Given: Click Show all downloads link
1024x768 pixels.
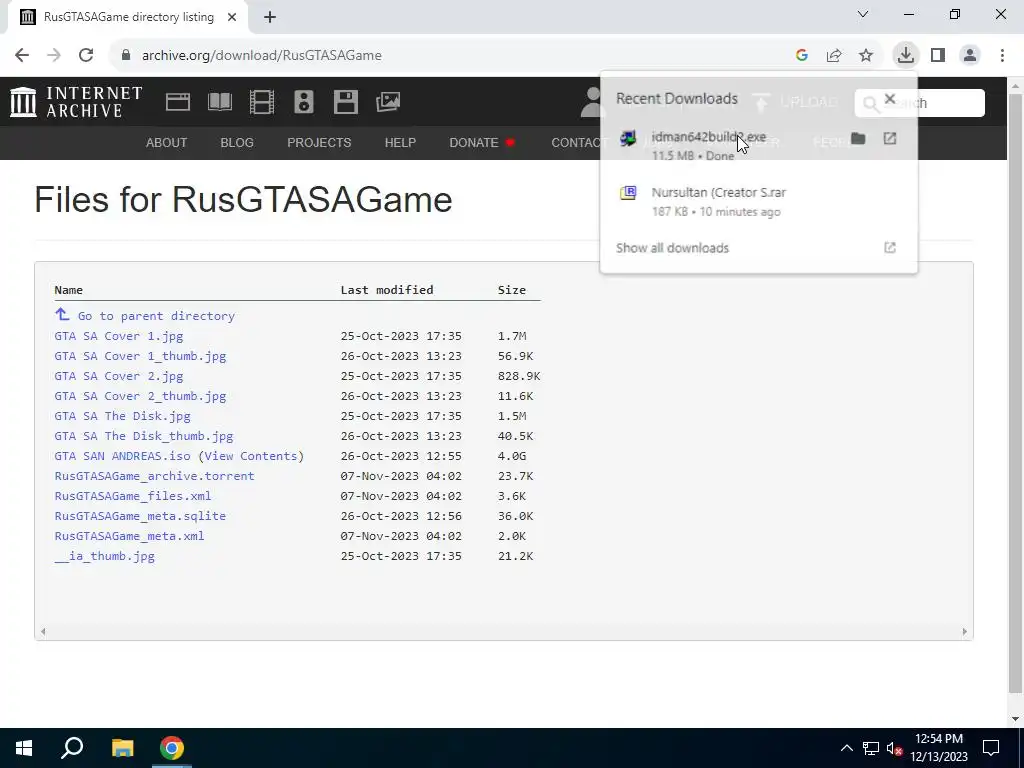Looking at the screenshot, I should point(672,248).
